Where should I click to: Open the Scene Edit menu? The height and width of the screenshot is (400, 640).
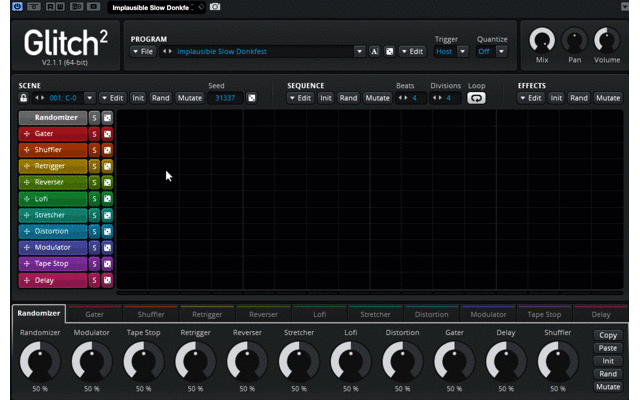tap(112, 98)
